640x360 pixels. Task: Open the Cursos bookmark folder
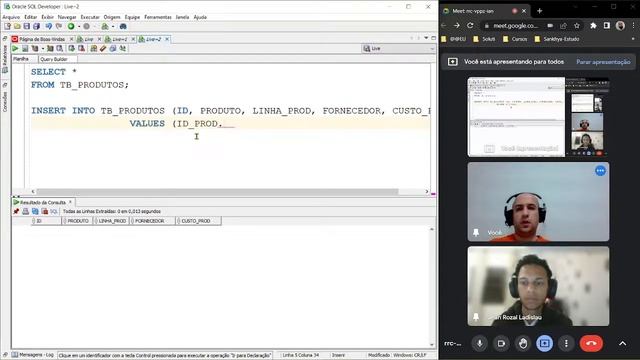[x=515, y=39]
